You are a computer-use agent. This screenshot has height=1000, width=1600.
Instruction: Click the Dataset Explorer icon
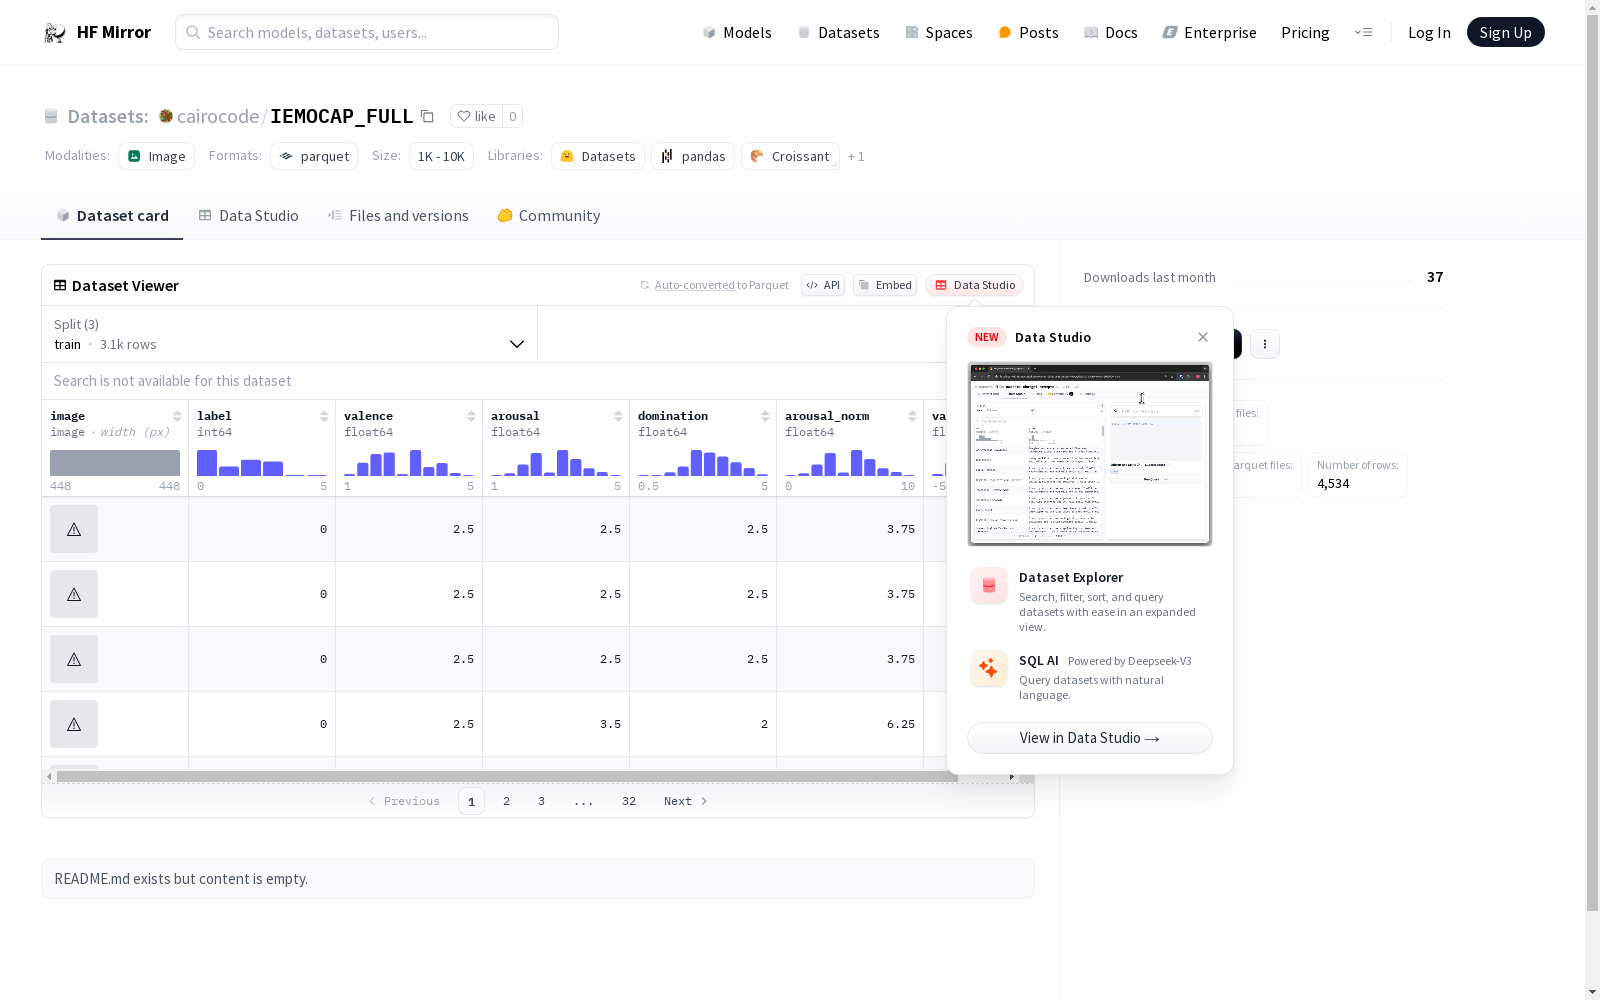click(988, 586)
